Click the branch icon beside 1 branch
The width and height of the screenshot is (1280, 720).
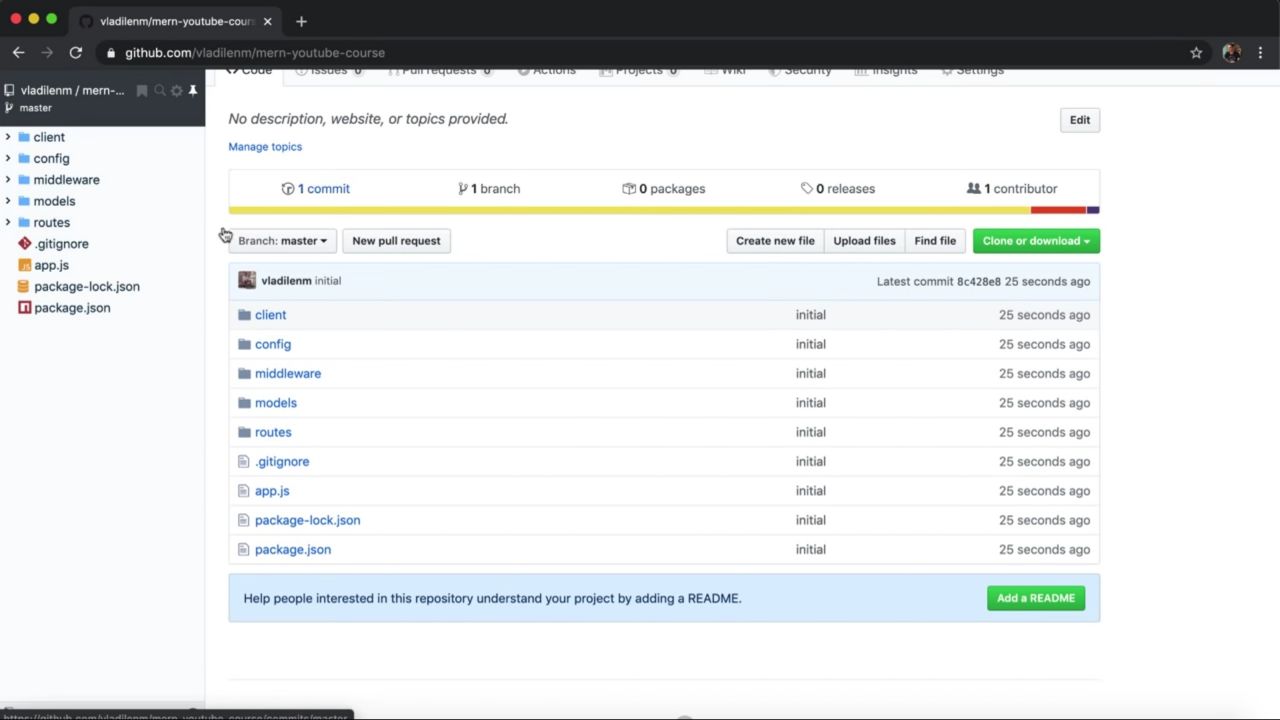pos(463,188)
